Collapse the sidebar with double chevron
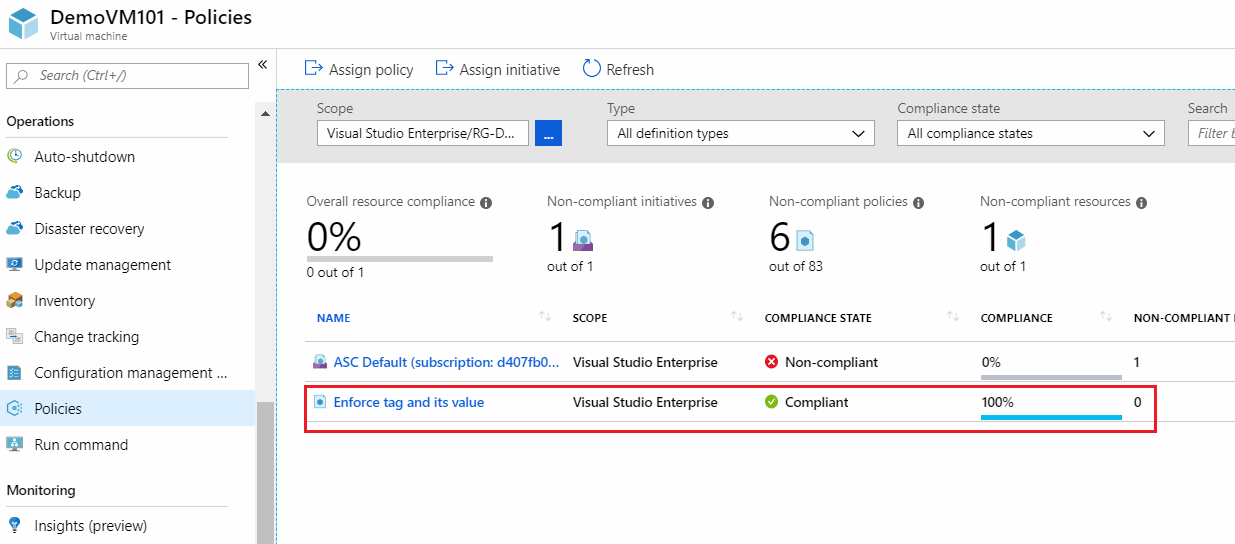 pos(263,65)
